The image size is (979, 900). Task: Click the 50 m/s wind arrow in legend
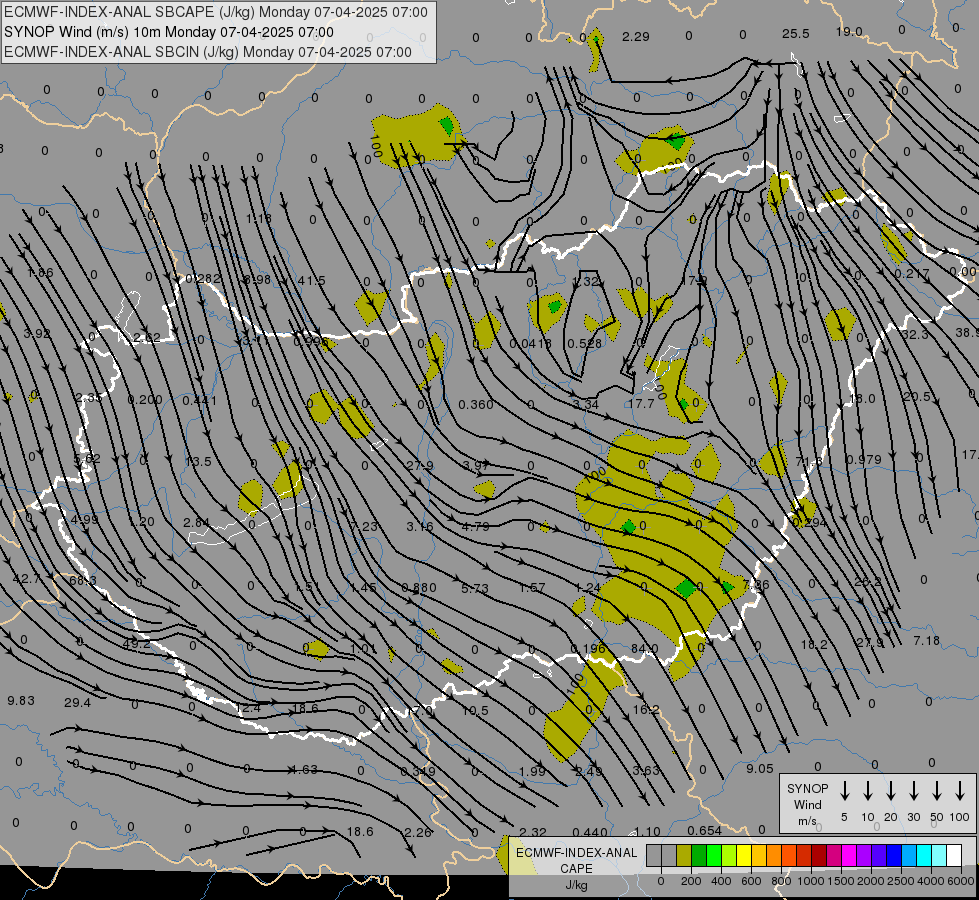(x=937, y=791)
